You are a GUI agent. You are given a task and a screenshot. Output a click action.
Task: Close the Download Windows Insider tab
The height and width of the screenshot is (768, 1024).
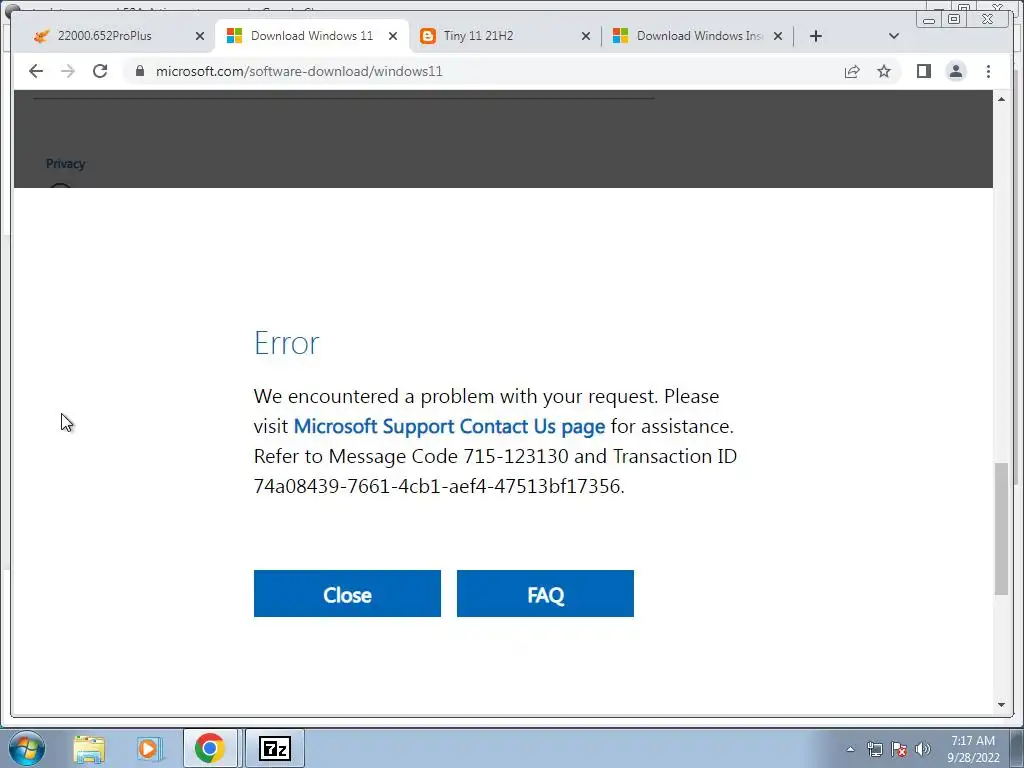click(x=778, y=36)
